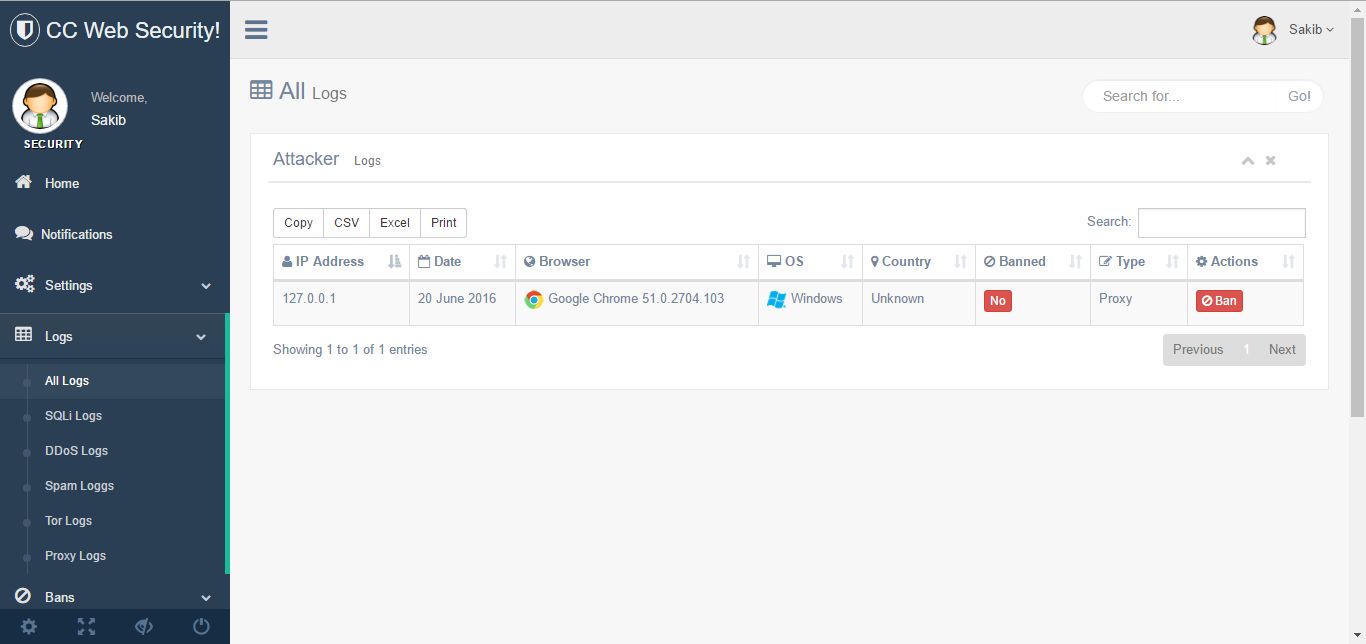1366x644 pixels.
Task: Expand the Bans menu chevron
Action: click(x=206, y=598)
